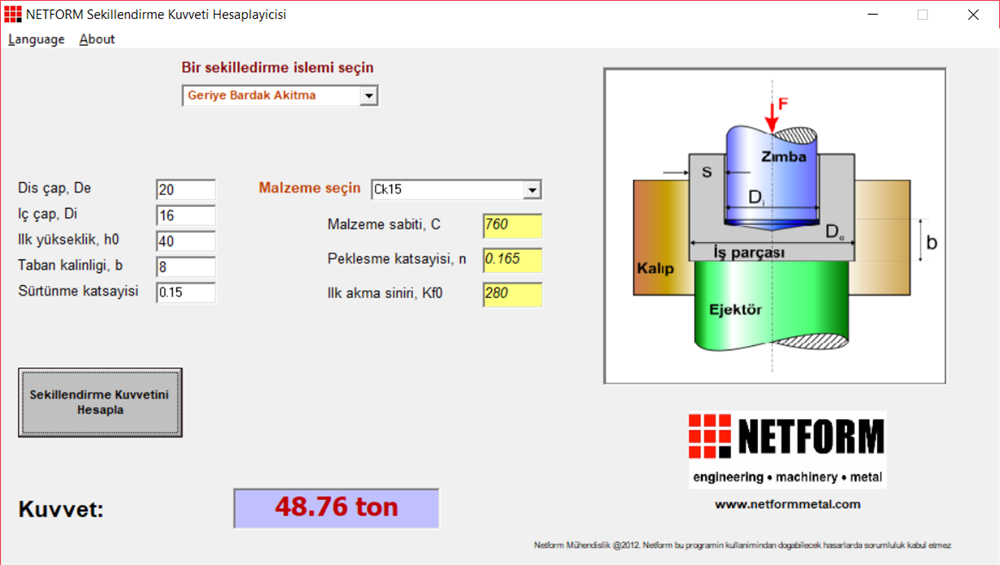1000x565 pixels.
Task: Click the 48.76 ton force result display
Action: [x=336, y=508]
